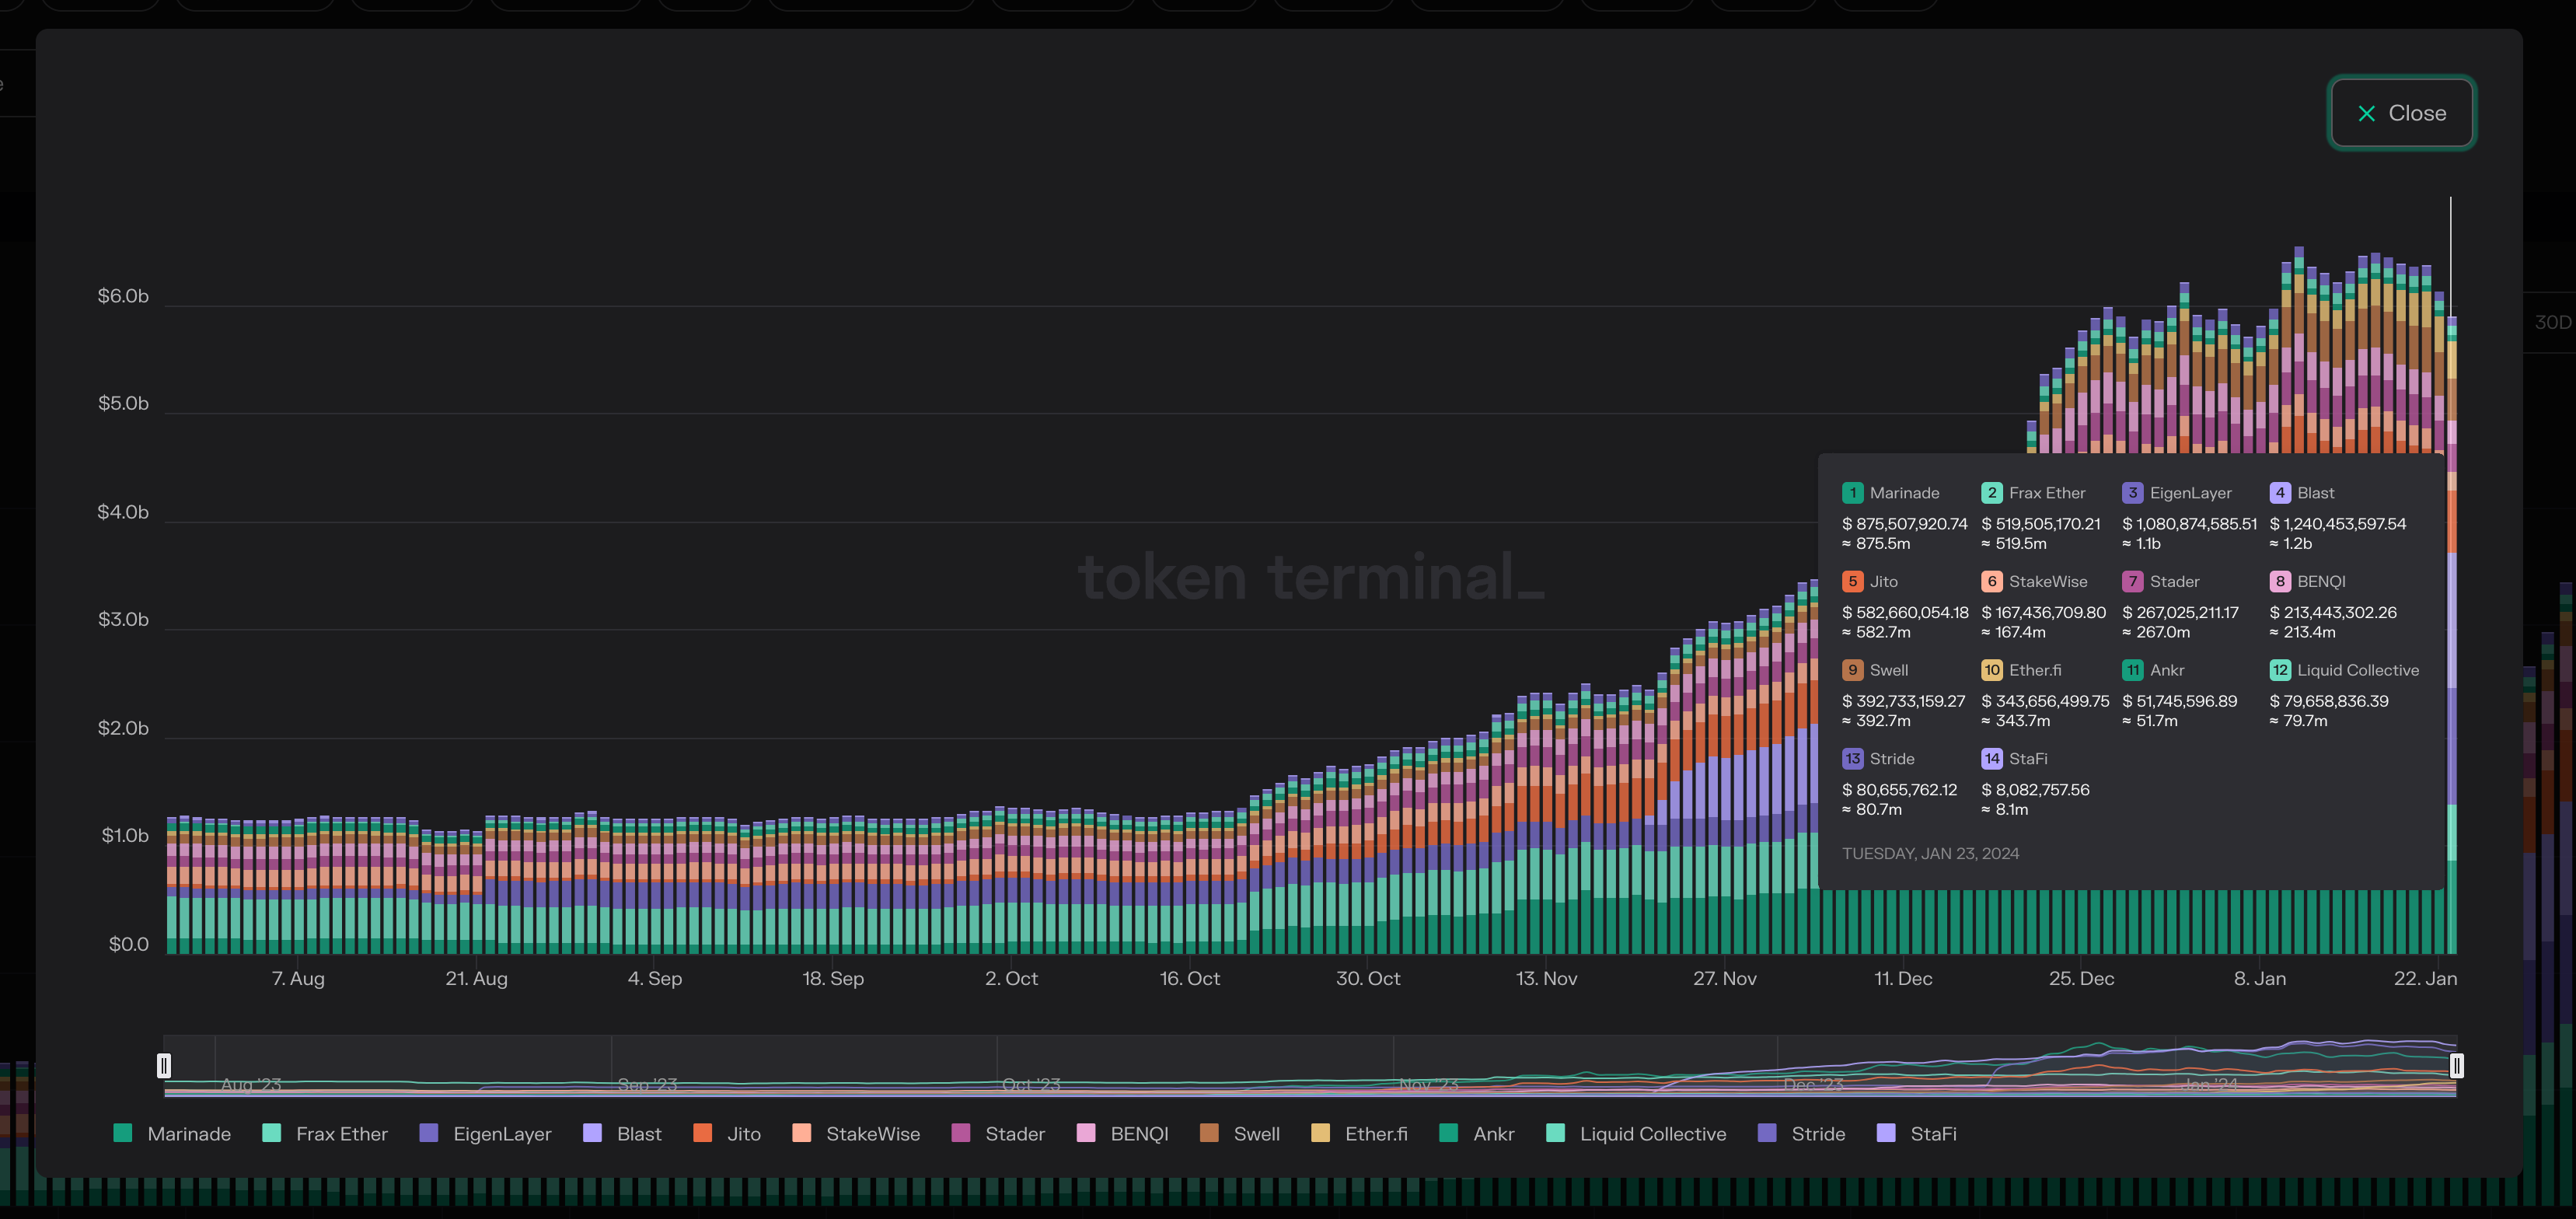The image size is (2576, 1219).
Task: Click Ether.fi legend swatch icon
Action: (x=1320, y=1133)
